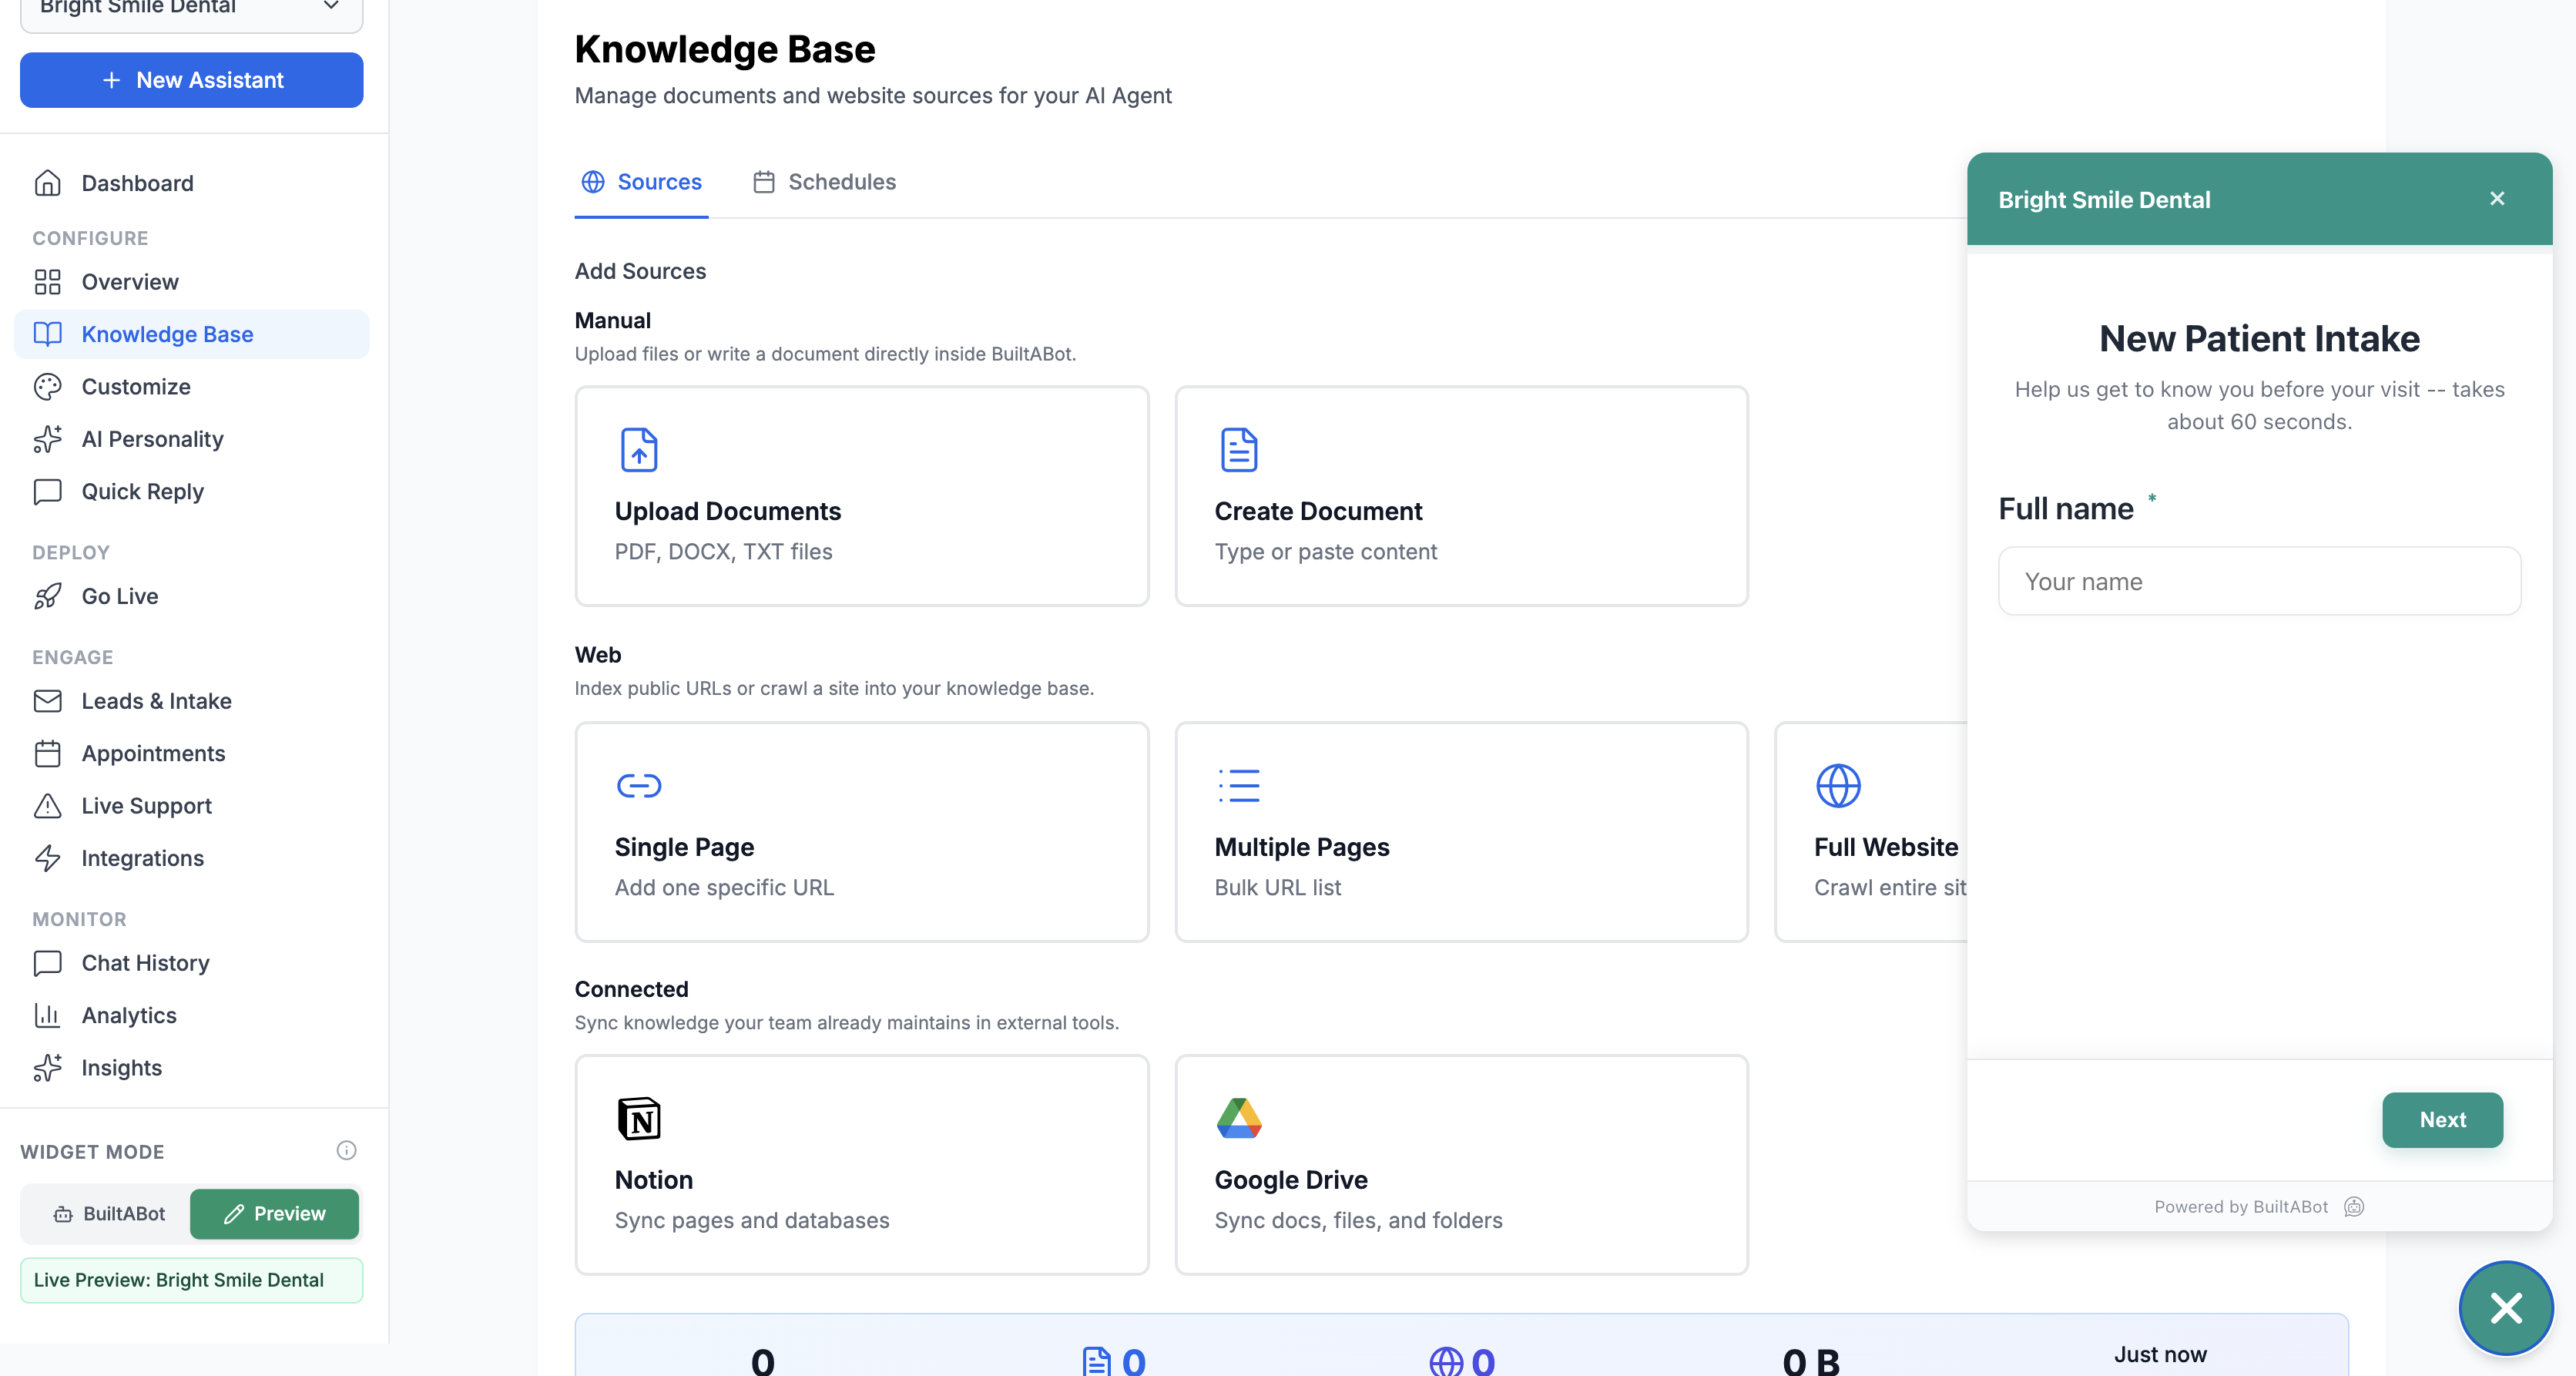This screenshot has height=1376, width=2576.
Task: Choose the Multiple Pages source title
Action: point(1301,847)
